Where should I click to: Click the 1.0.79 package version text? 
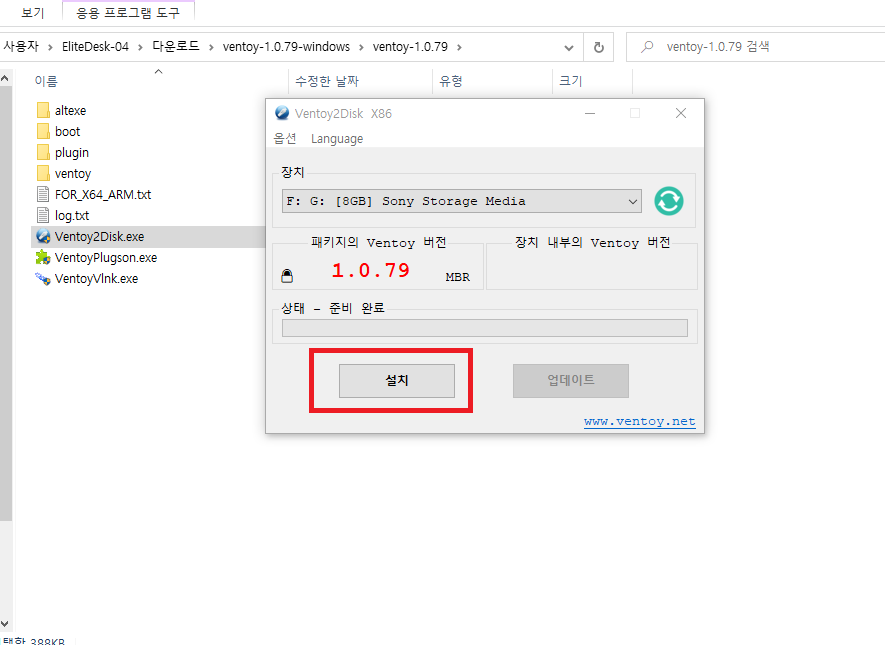pos(371,270)
